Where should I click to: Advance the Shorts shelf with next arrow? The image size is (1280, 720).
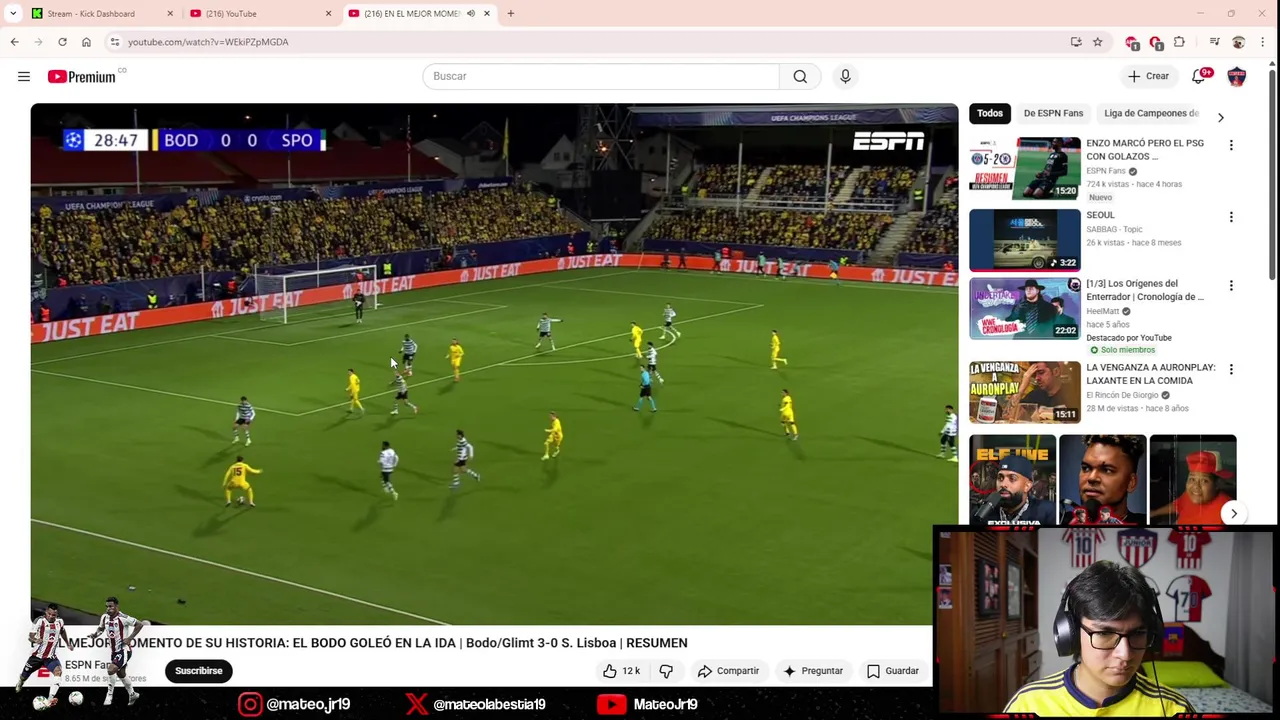click(1233, 514)
